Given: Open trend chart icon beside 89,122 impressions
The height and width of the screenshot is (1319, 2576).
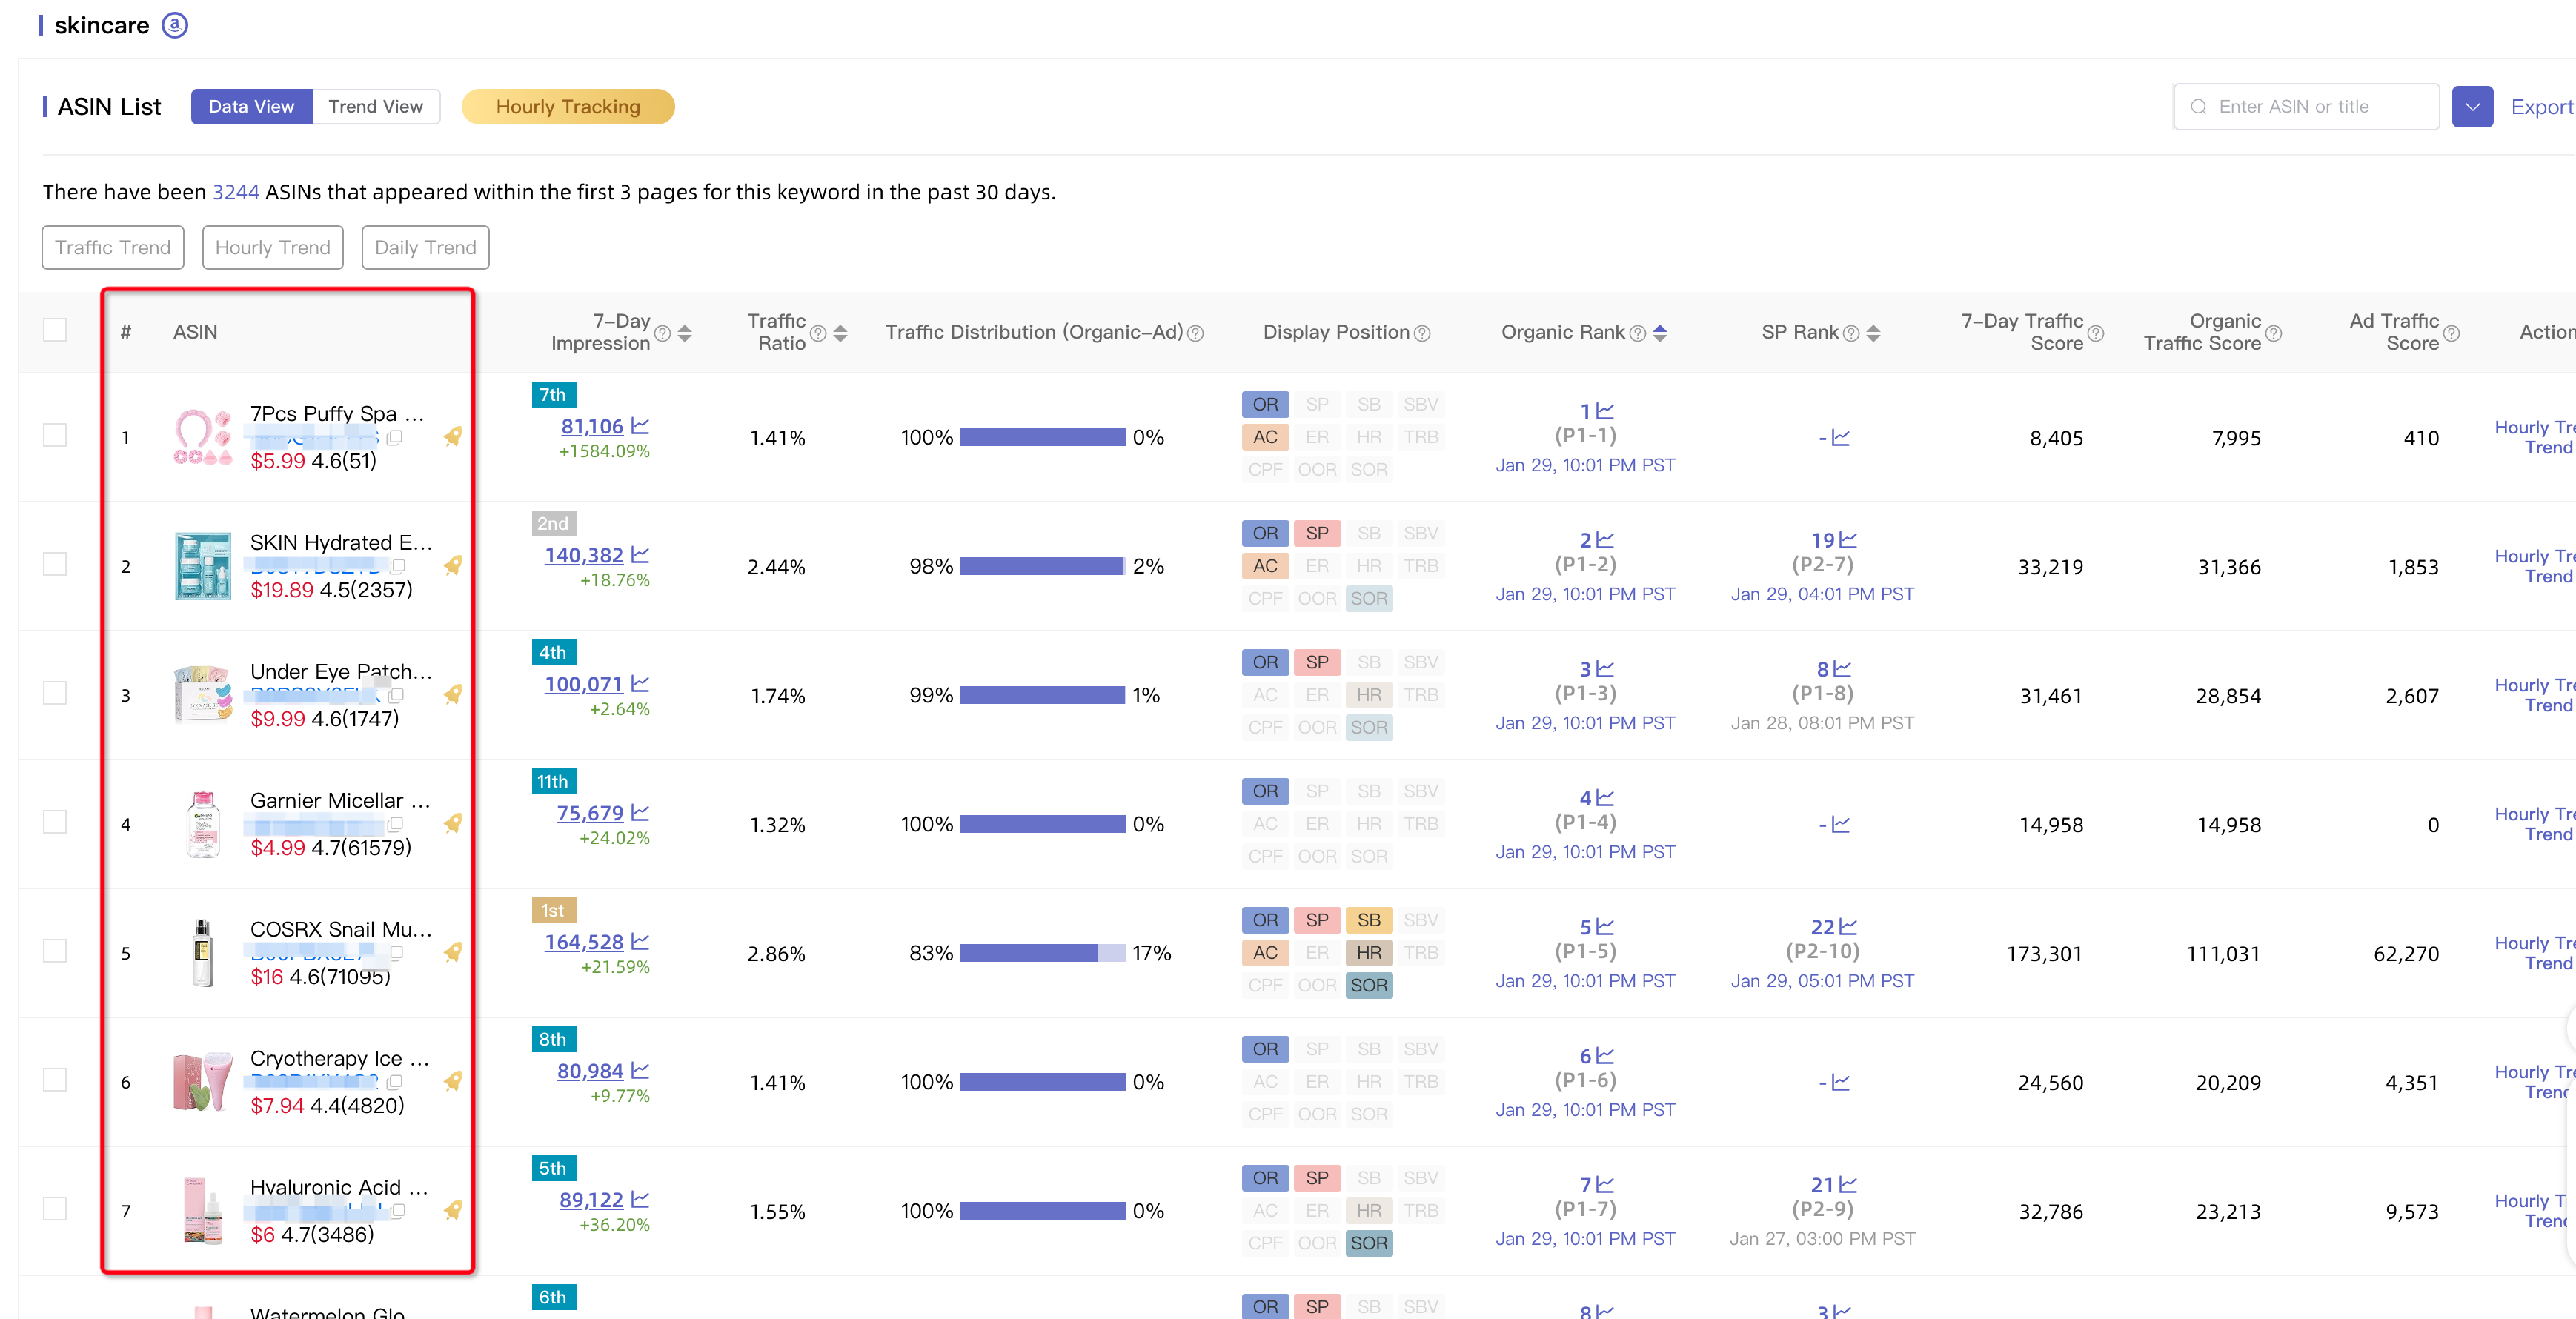Looking at the screenshot, I should pyautogui.click(x=641, y=1200).
